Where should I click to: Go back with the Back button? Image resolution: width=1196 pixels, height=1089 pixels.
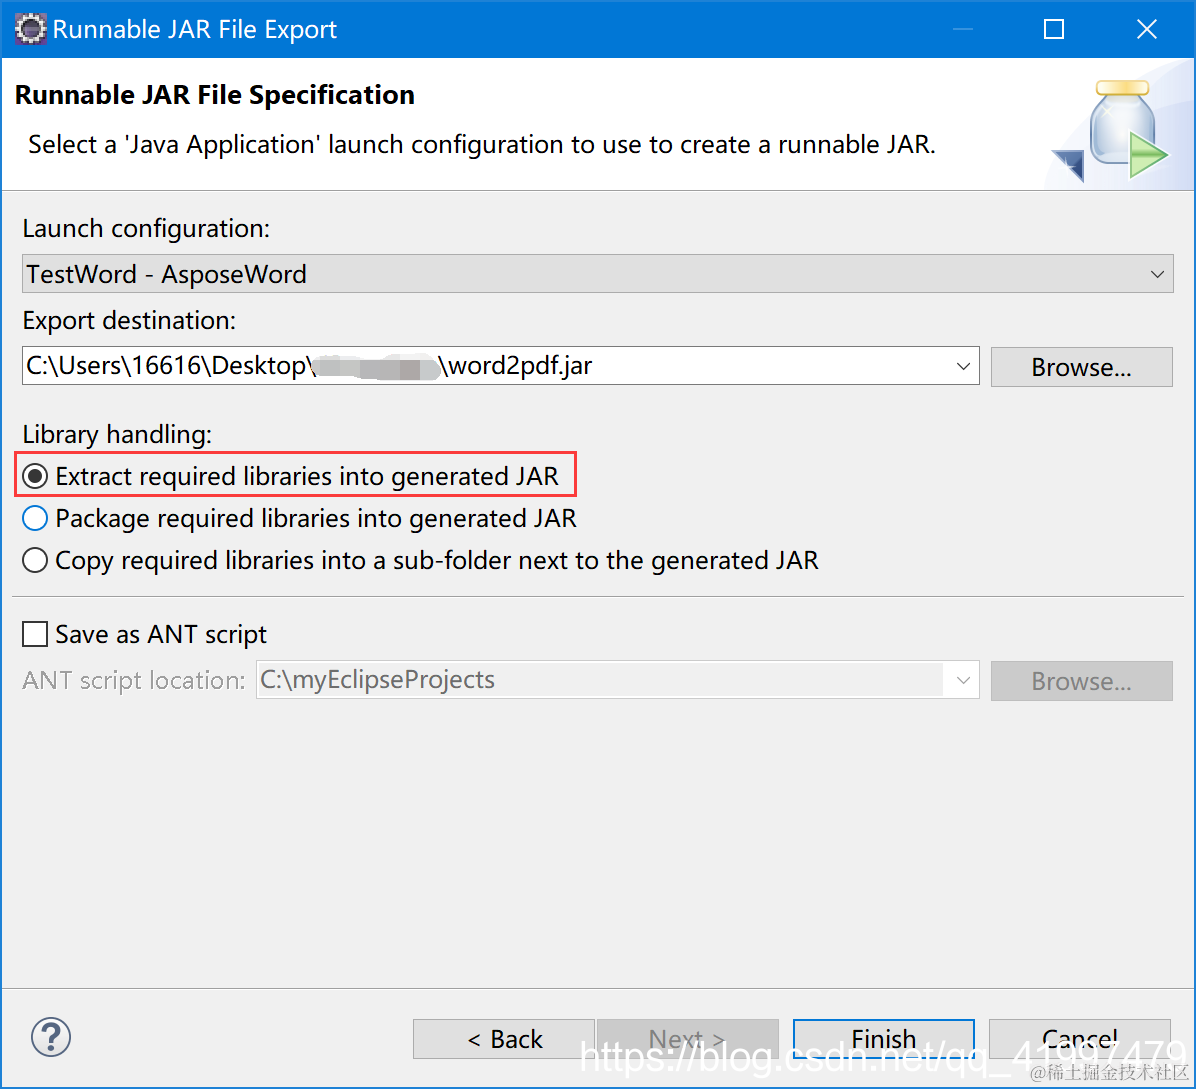[503, 1039]
